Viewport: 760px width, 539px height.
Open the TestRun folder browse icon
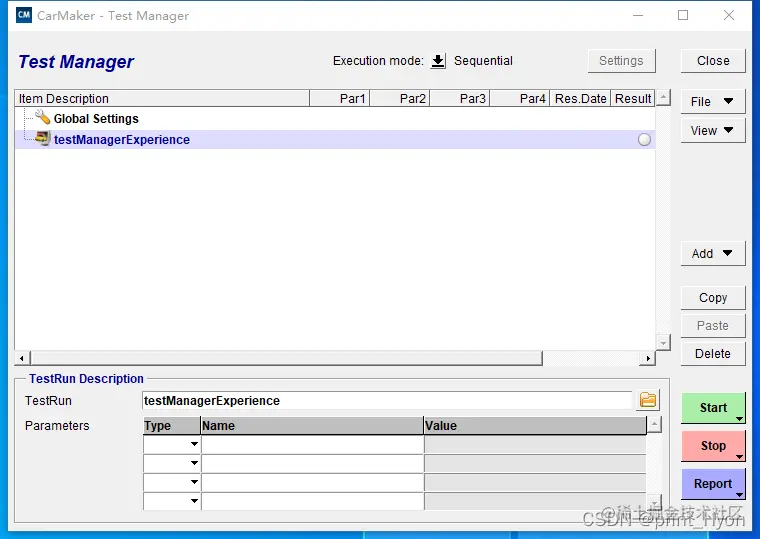point(648,400)
